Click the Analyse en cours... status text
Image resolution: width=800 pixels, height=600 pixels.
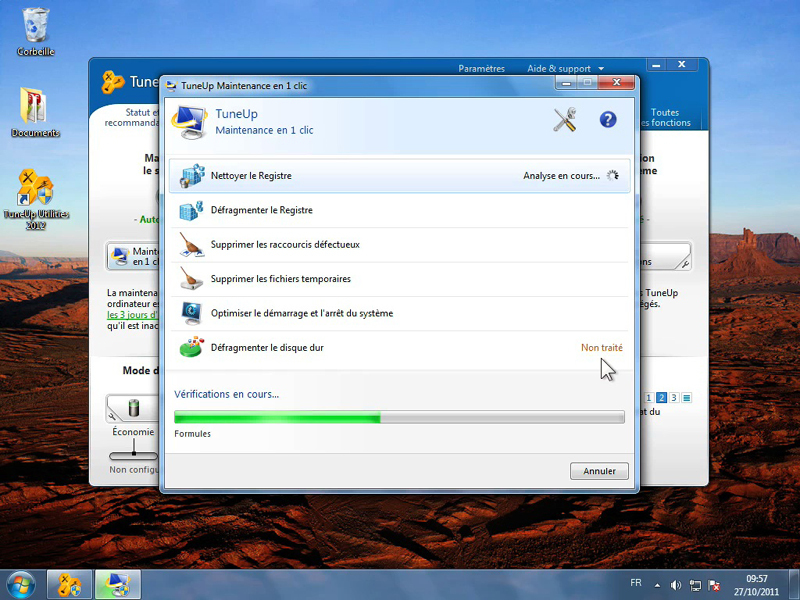(561, 176)
